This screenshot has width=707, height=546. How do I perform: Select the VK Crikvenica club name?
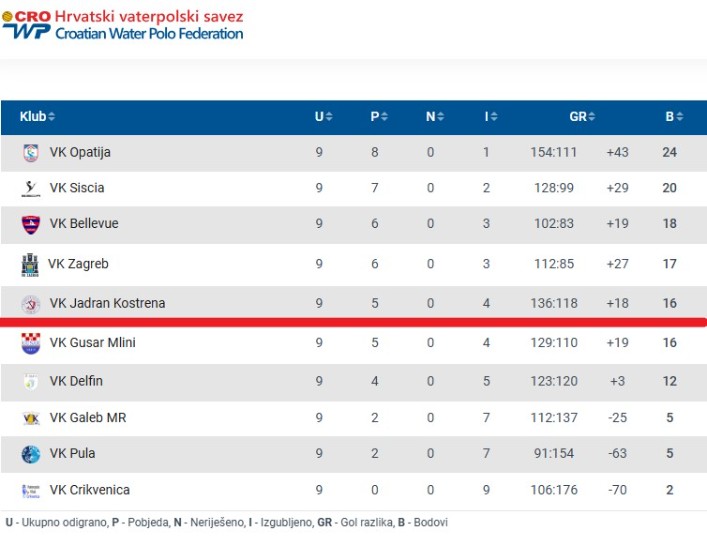point(90,490)
